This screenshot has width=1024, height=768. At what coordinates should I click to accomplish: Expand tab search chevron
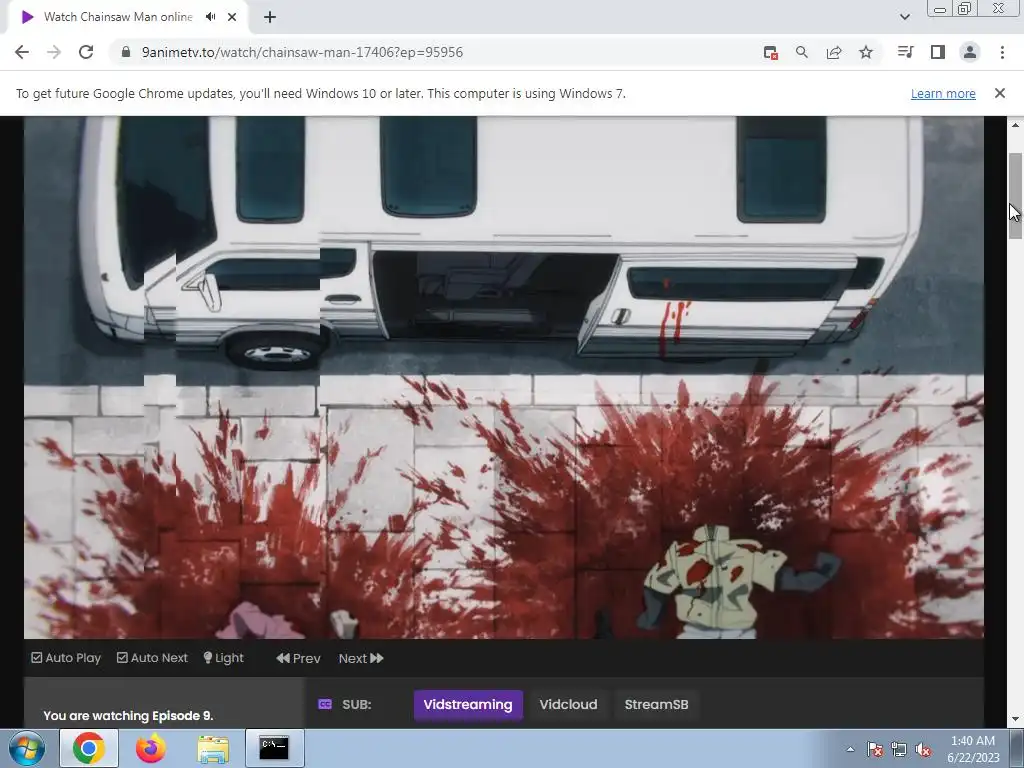[904, 17]
